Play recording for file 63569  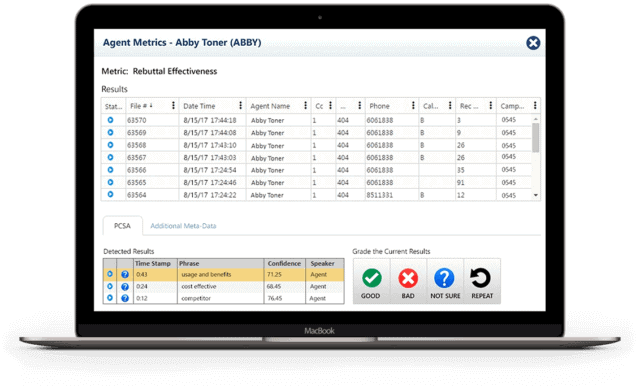(x=110, y=133)
